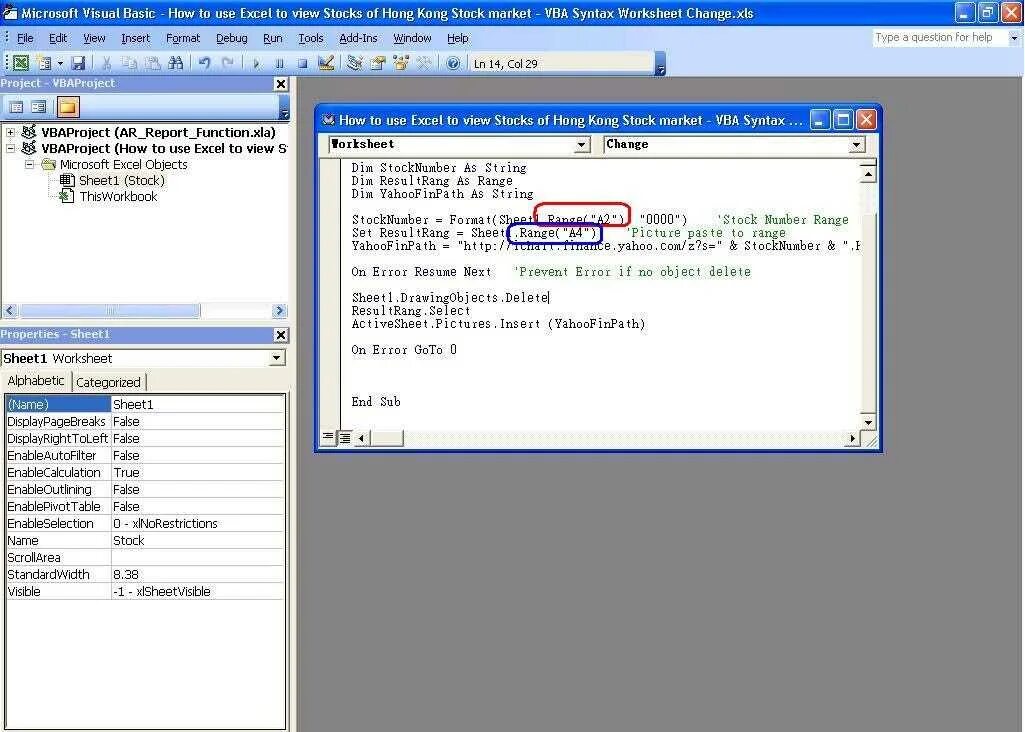
Task: Open the File menu
Action: click(25, 39)
